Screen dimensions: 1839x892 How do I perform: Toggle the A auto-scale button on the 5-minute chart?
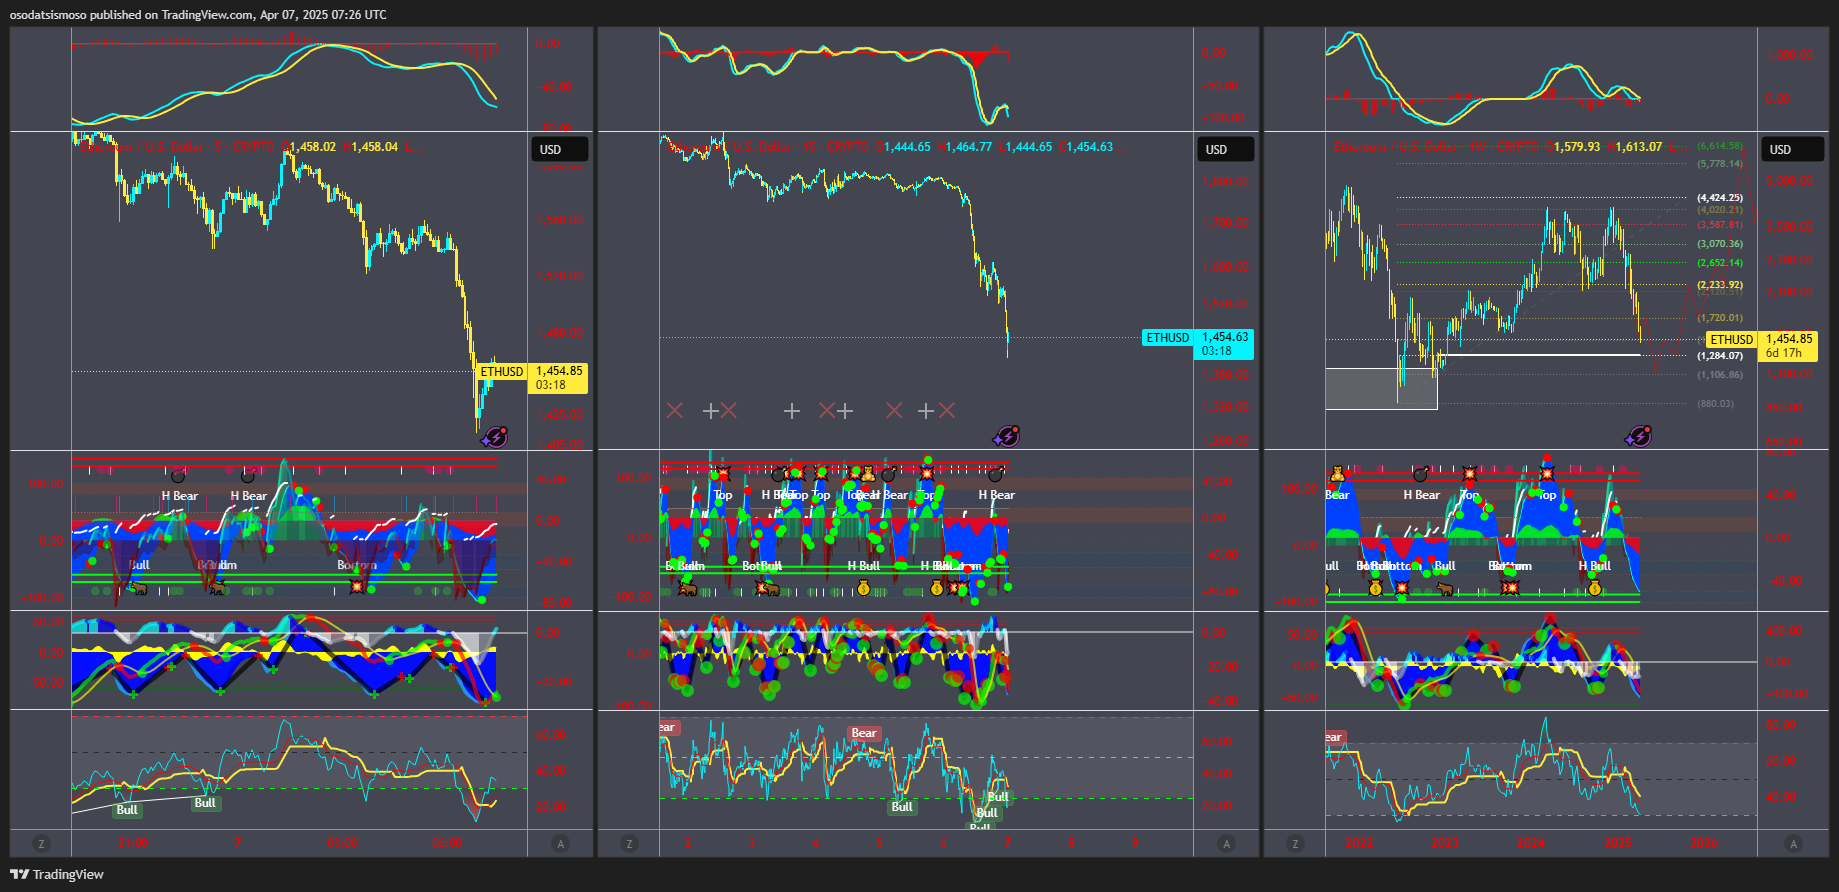point(560,844)
